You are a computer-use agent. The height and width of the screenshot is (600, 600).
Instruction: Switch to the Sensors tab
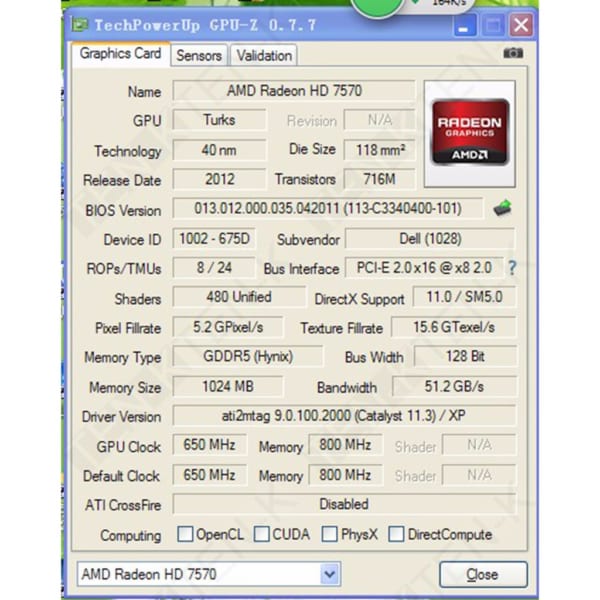point(199,56)
